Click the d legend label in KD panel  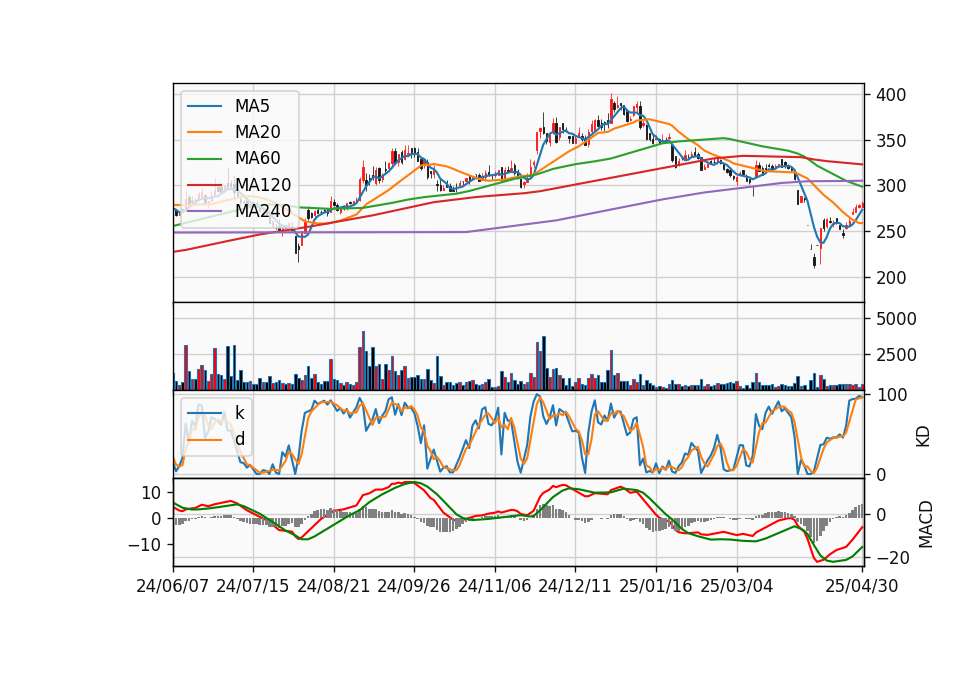(239, 438)
